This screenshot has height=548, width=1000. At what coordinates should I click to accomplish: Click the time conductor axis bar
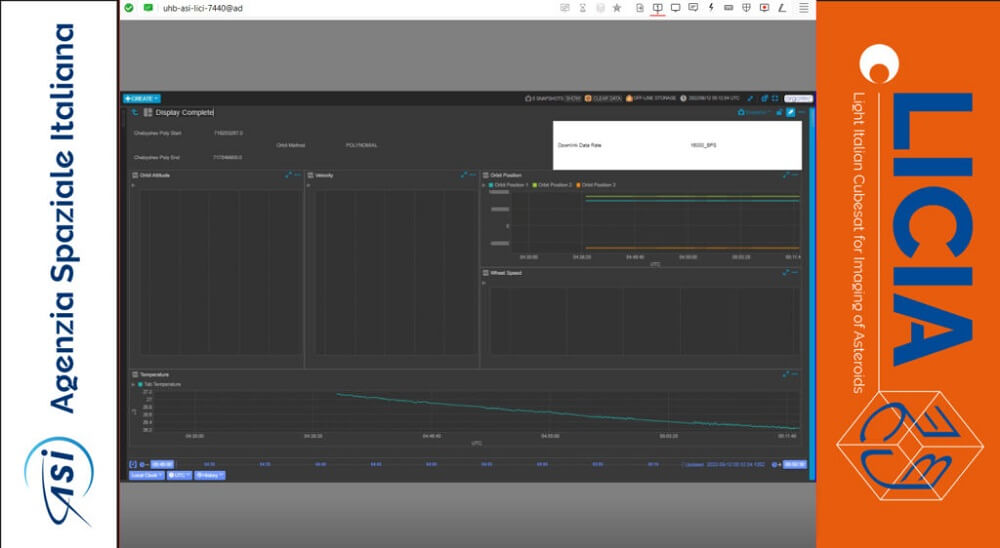click(420, 464)
